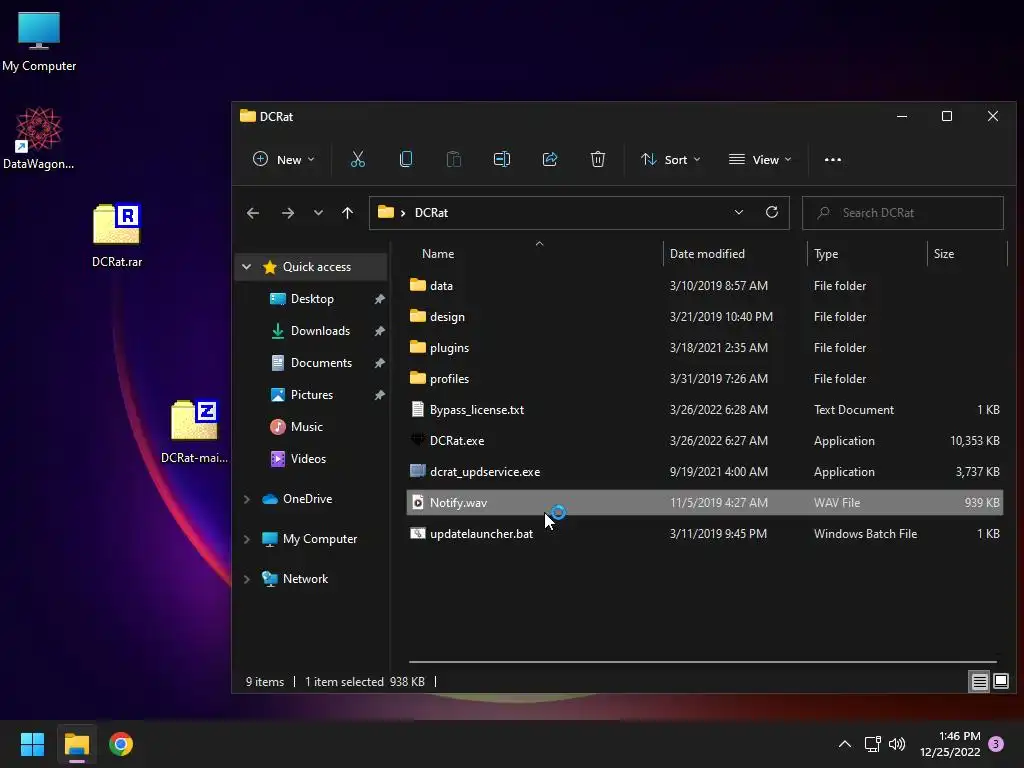Click the horizontal scrollbar in file list
1024x768 pixels.
point(703,662)
